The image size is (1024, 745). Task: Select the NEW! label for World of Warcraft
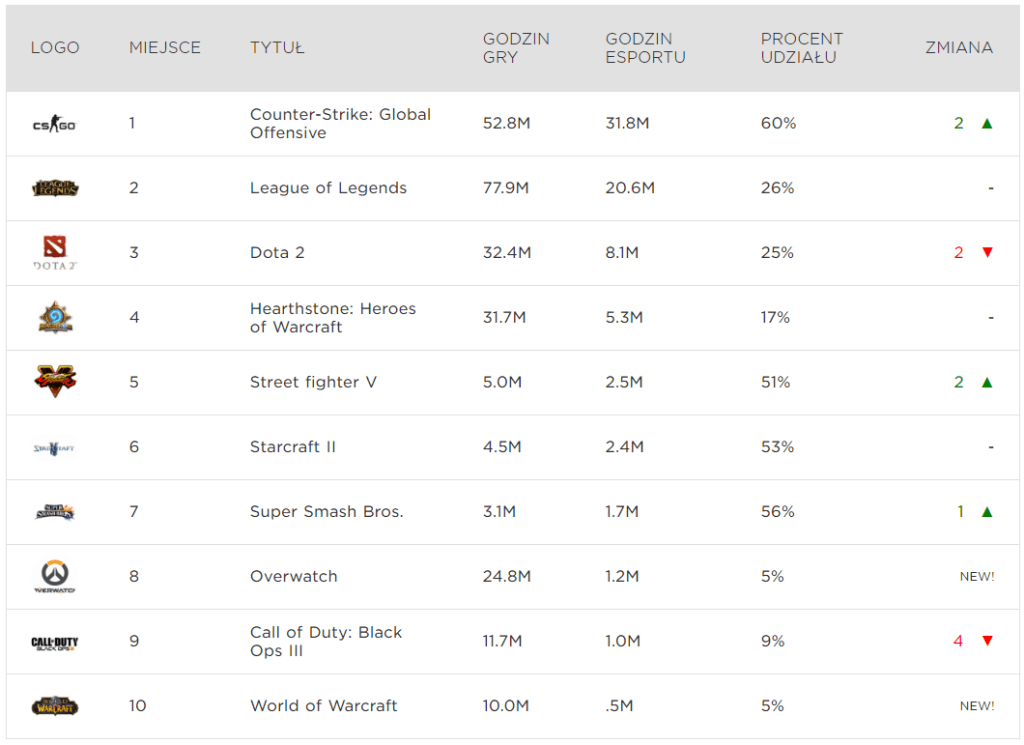tap(977, 706)
